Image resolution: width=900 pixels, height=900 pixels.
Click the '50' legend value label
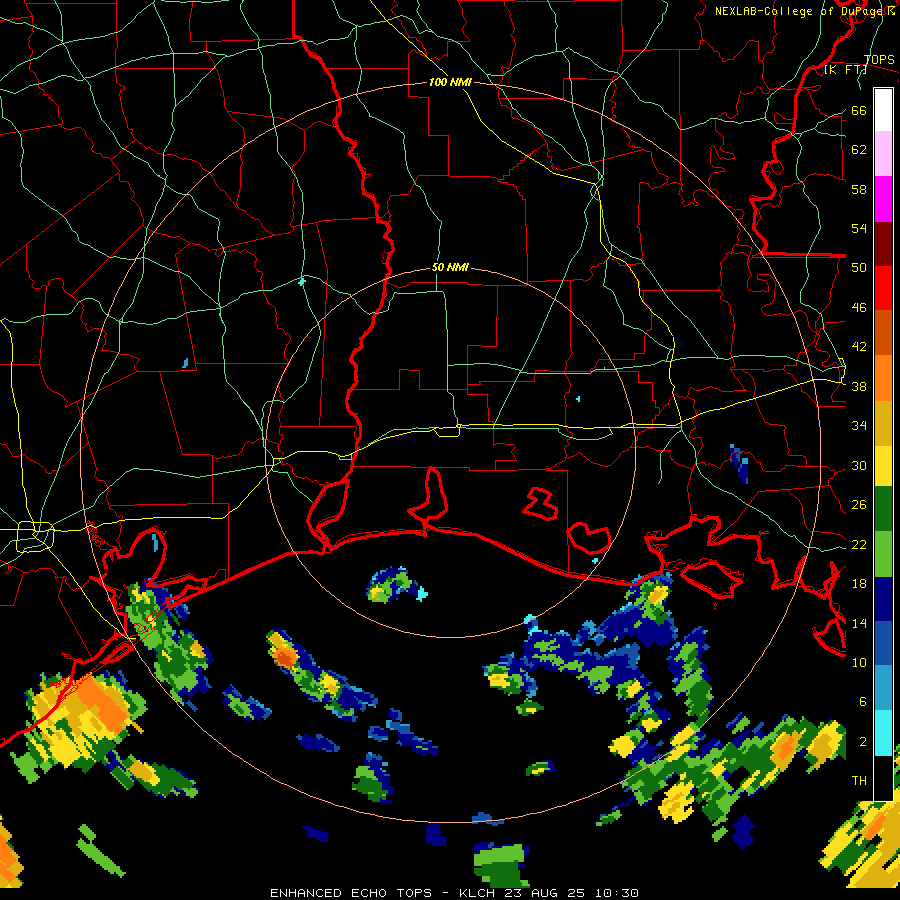pyautogui.click(x=859, y=267)
